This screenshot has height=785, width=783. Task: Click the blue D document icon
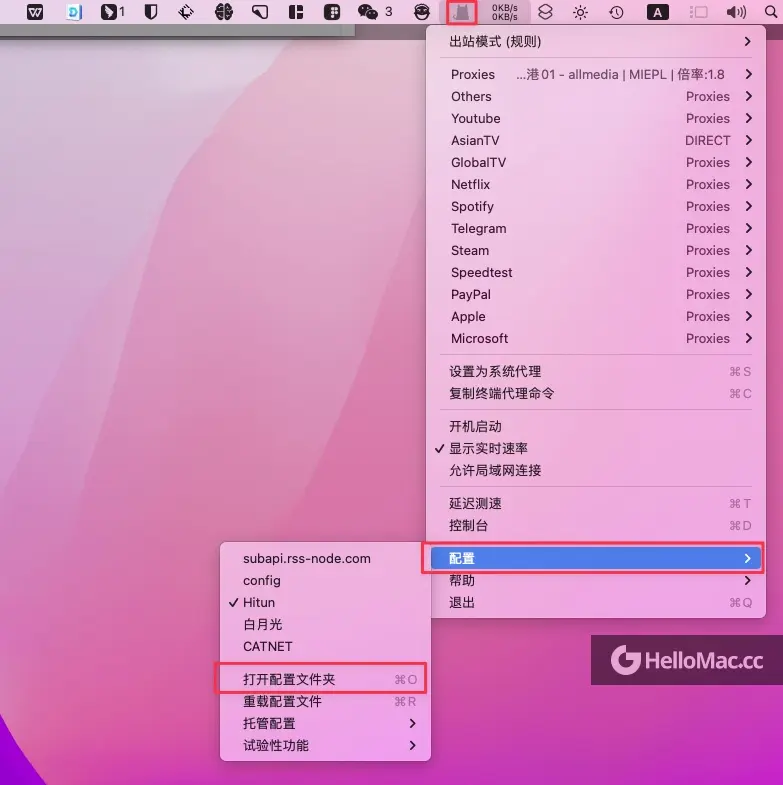point(74,12)
